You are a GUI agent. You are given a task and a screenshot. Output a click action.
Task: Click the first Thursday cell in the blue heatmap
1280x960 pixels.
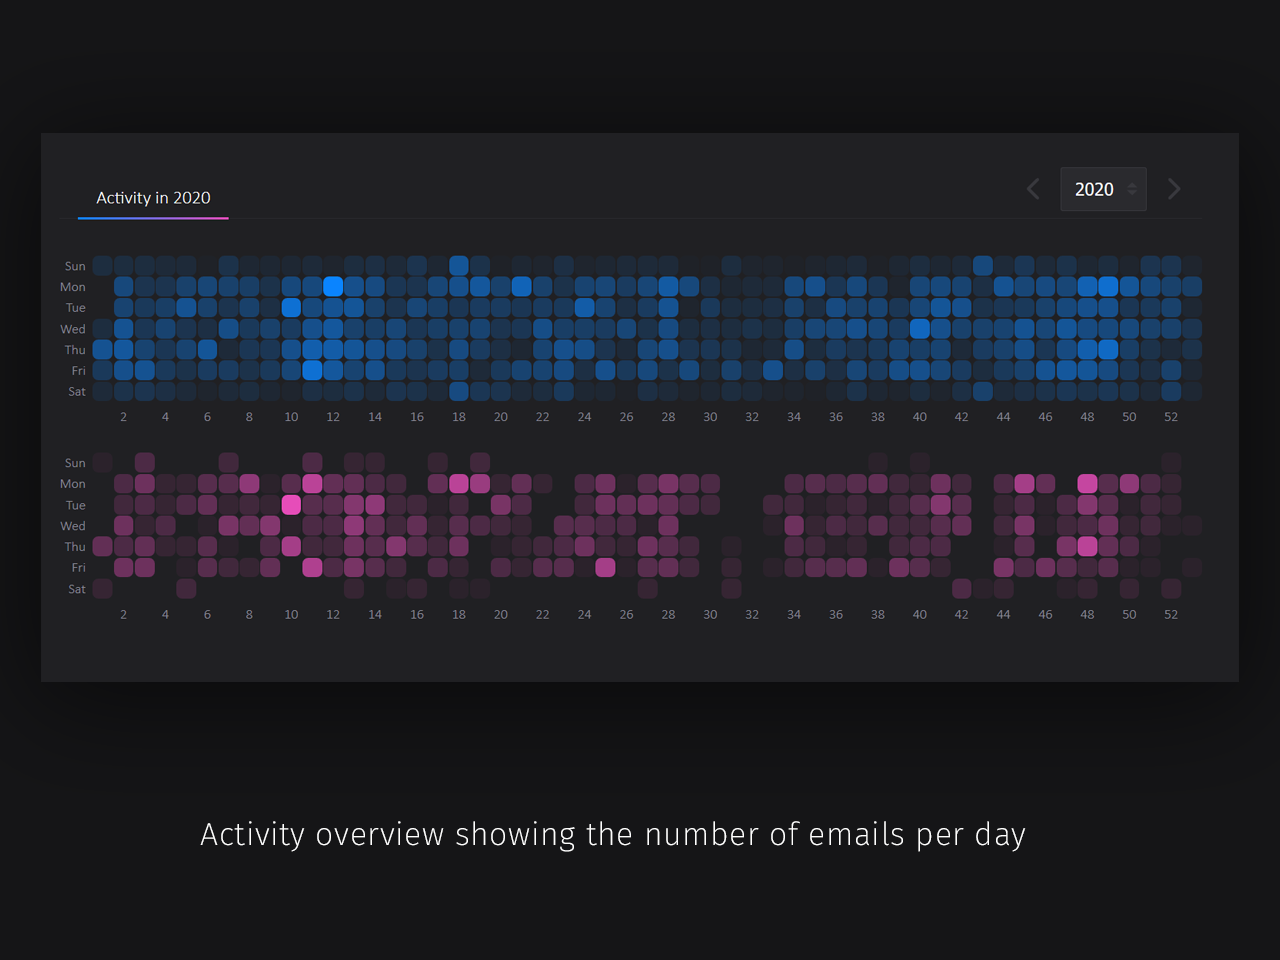102,349
